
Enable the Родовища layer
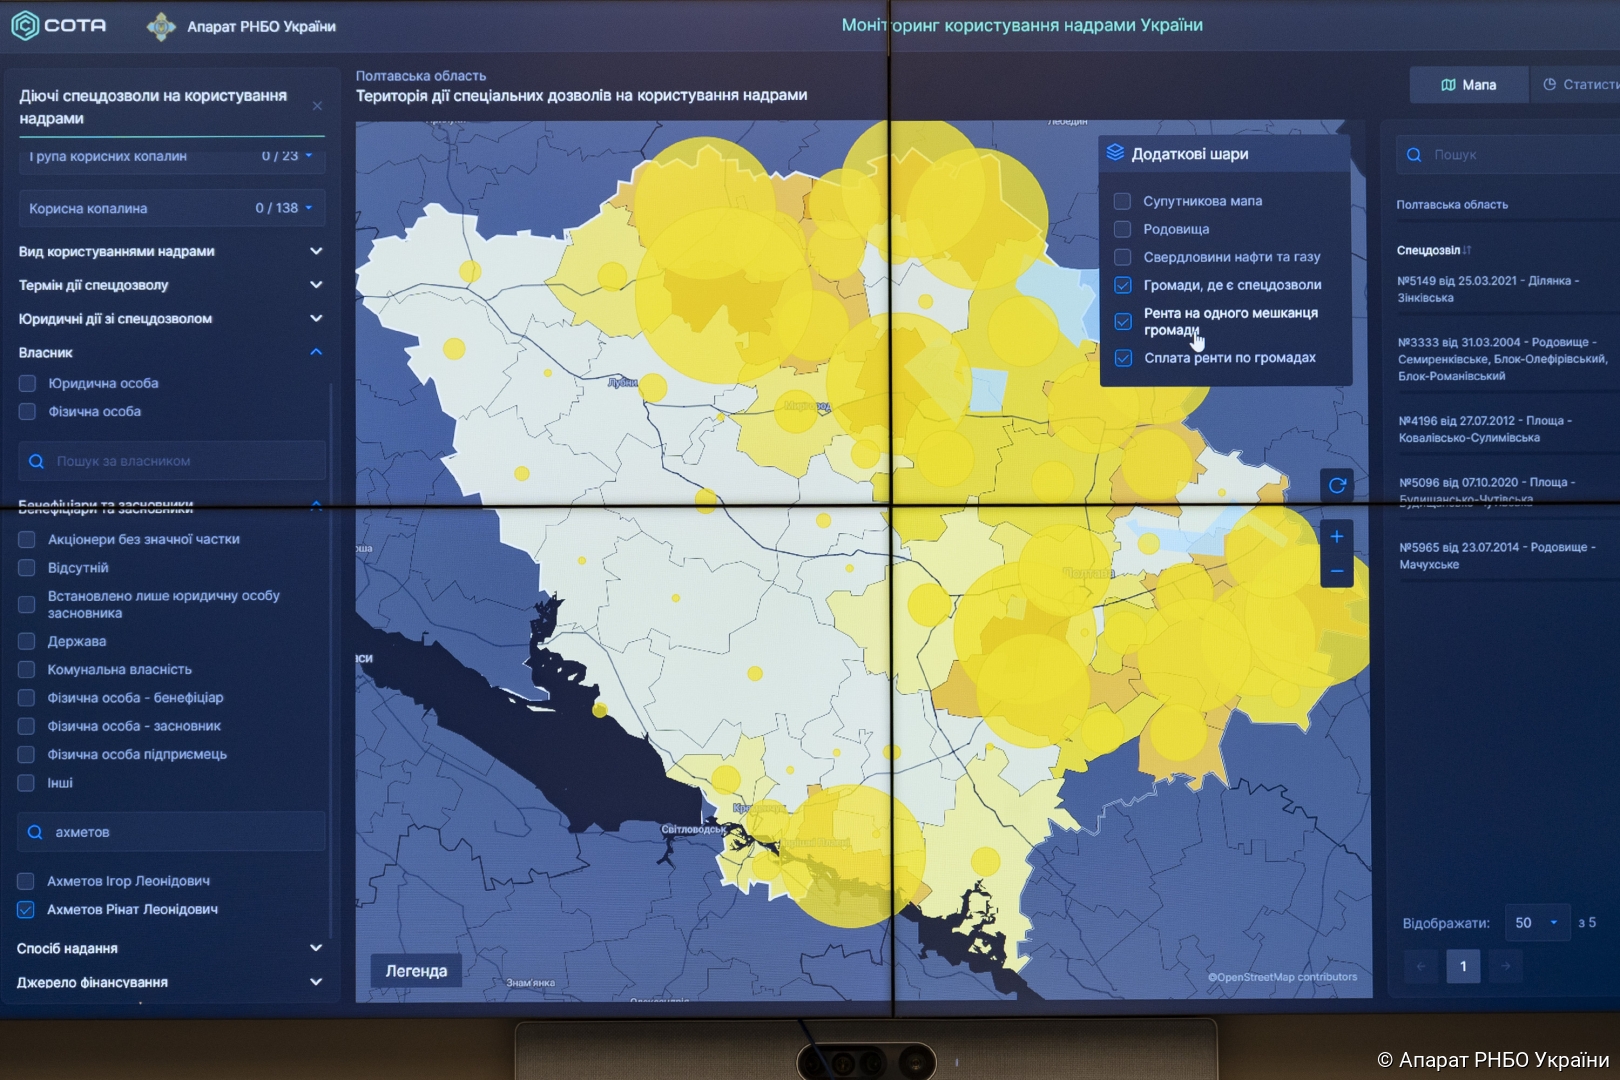1122,229
